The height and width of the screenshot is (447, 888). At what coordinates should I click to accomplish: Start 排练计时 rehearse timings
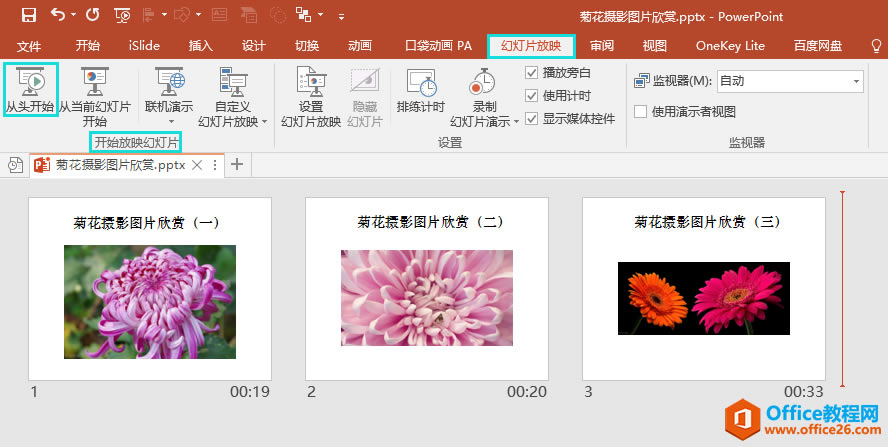(x=421, y=90)
